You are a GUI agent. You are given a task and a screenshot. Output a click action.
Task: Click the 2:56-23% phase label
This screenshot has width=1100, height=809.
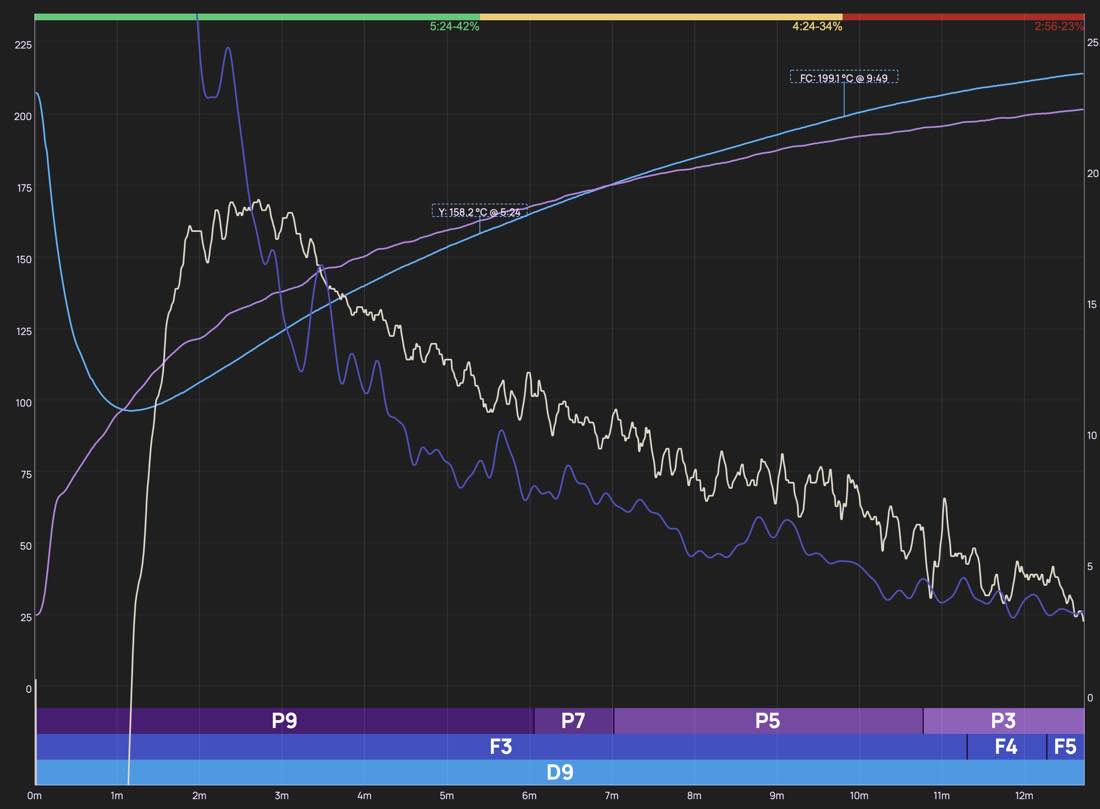[1059, 27]
